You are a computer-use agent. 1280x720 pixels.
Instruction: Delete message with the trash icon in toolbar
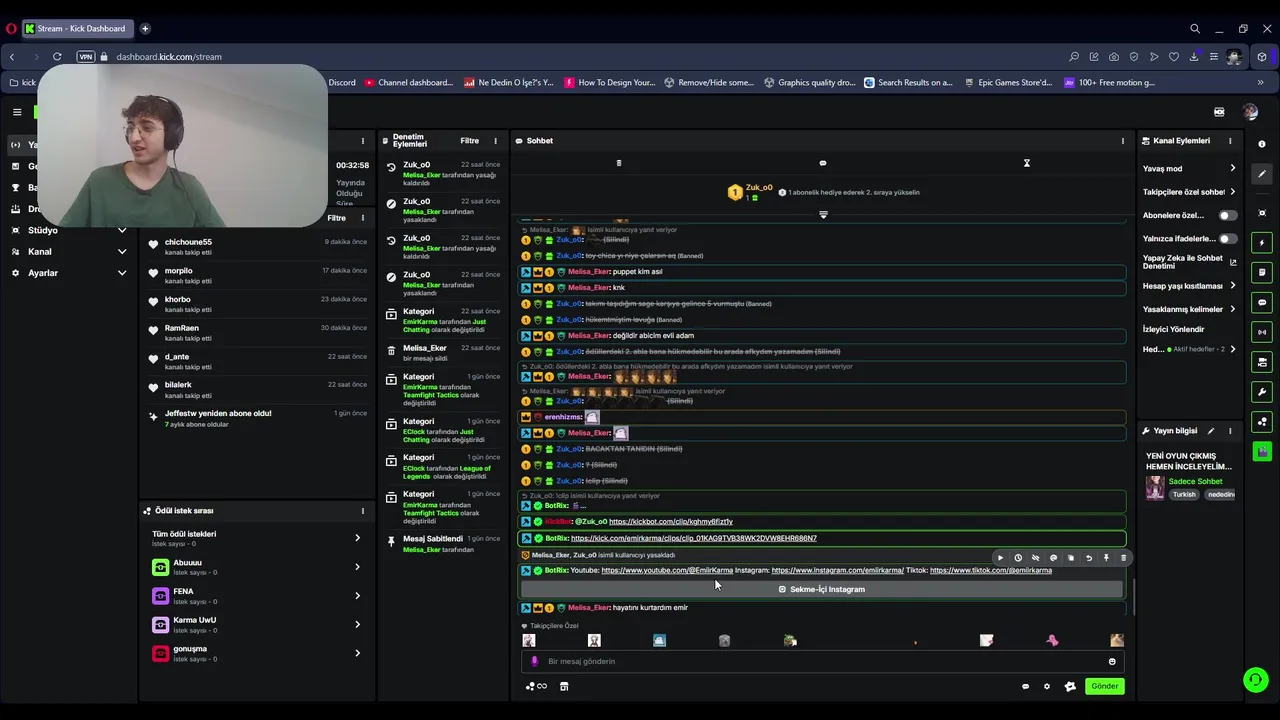click(1123, 558)
